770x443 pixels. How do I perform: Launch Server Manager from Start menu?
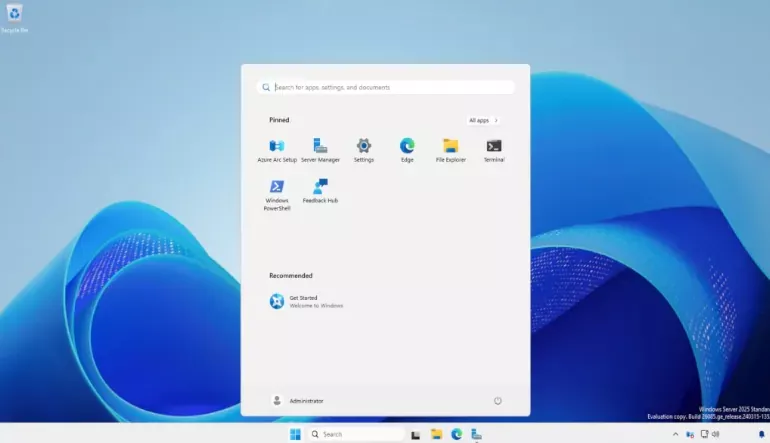(320, 150)
